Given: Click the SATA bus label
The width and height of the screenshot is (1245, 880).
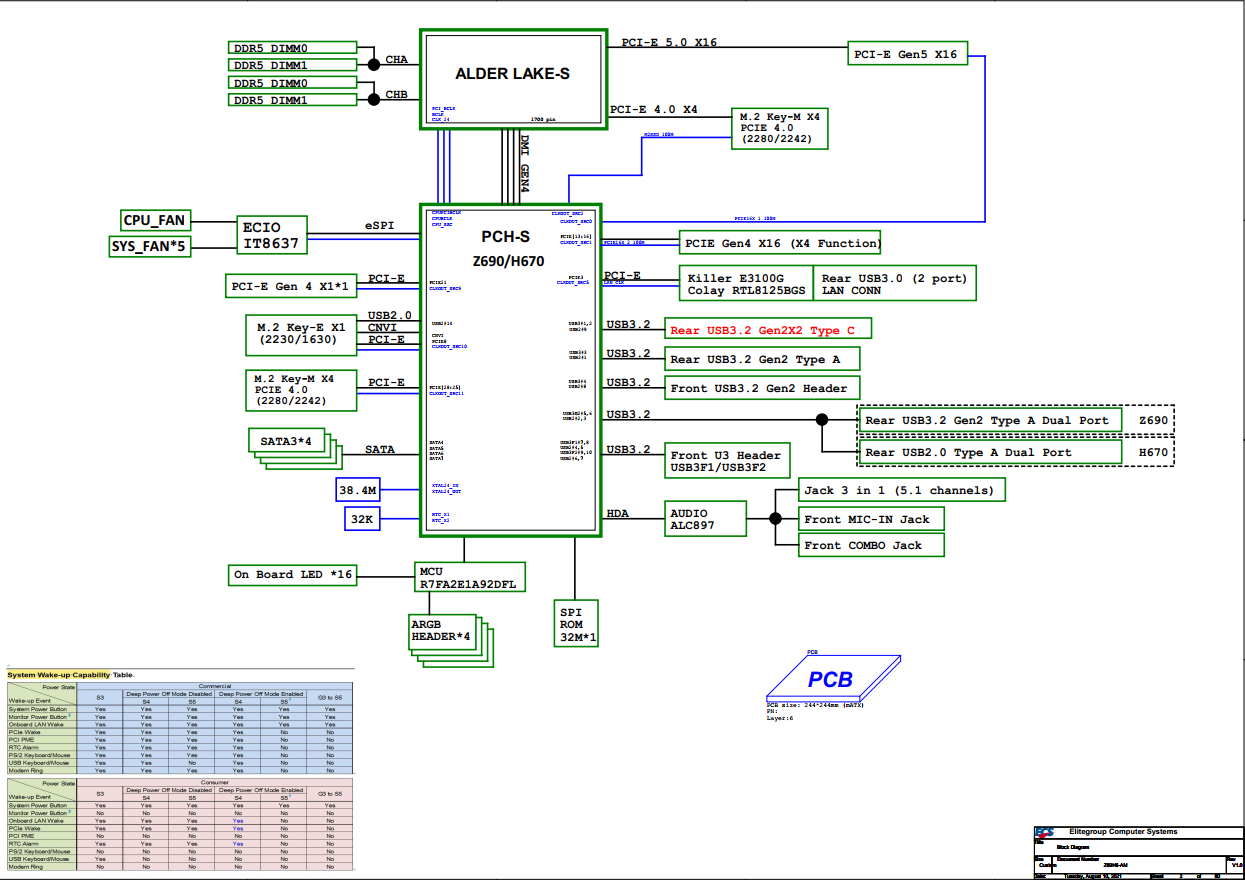Looking at the screenshot, I should (380, 450).
